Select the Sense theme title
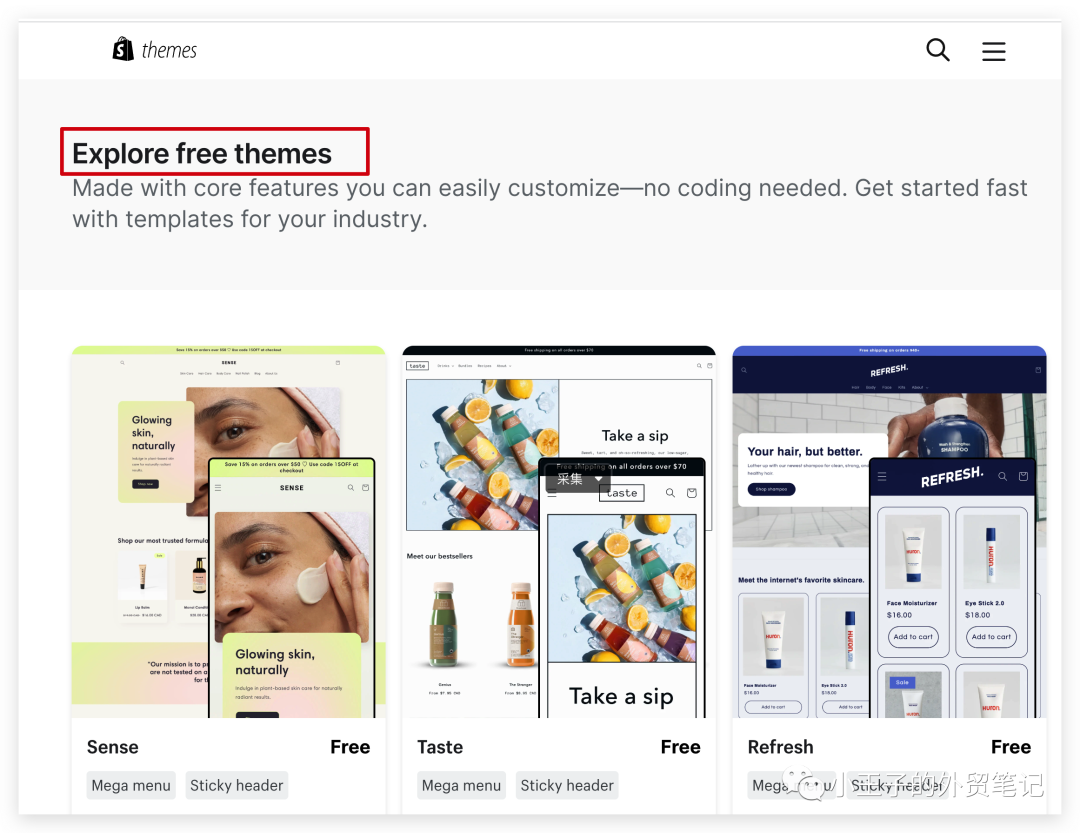Screen dimensions: 1080x833 click(x=112, y=747)
